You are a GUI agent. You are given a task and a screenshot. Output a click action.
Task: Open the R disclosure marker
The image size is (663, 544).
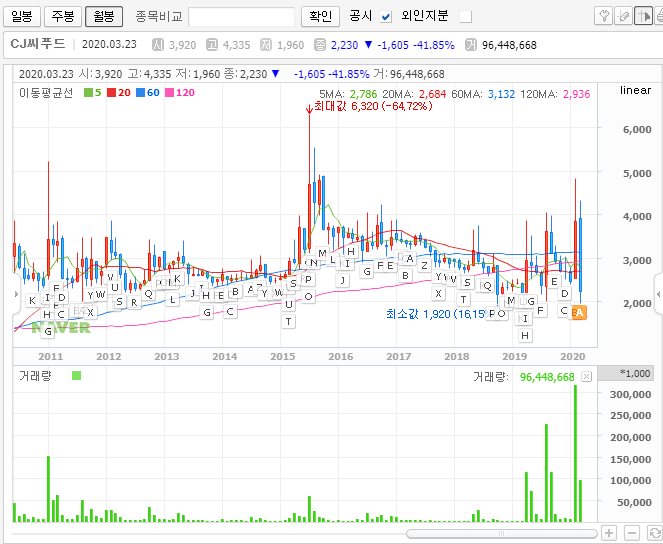[134, 303]
